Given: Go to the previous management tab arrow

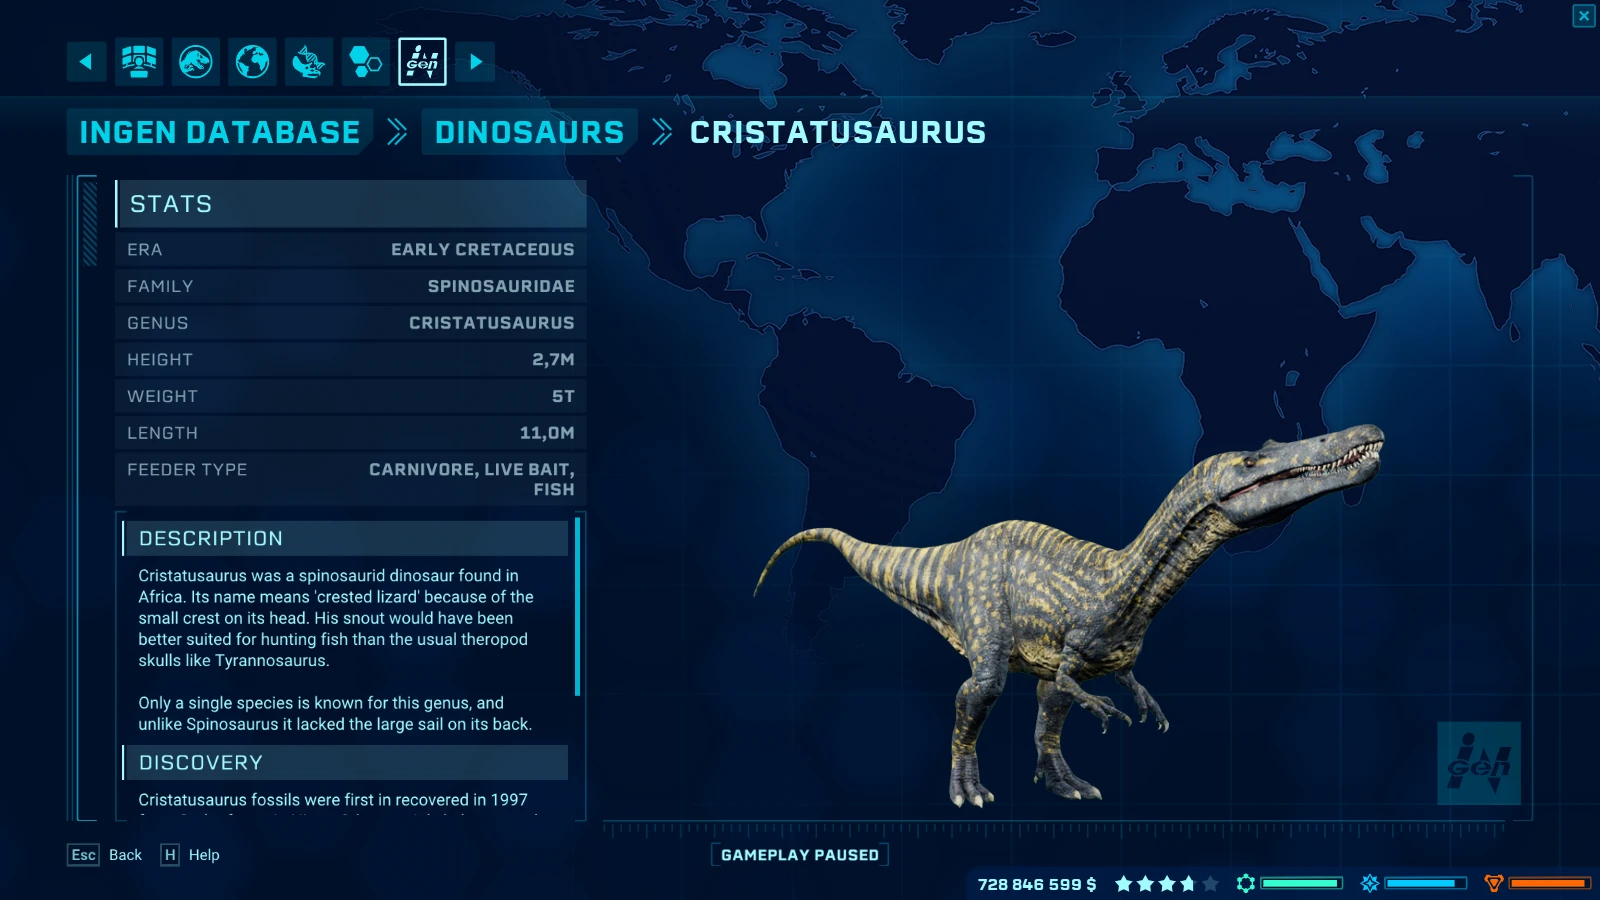Looking at the screenshot, I should pos(86,62).
